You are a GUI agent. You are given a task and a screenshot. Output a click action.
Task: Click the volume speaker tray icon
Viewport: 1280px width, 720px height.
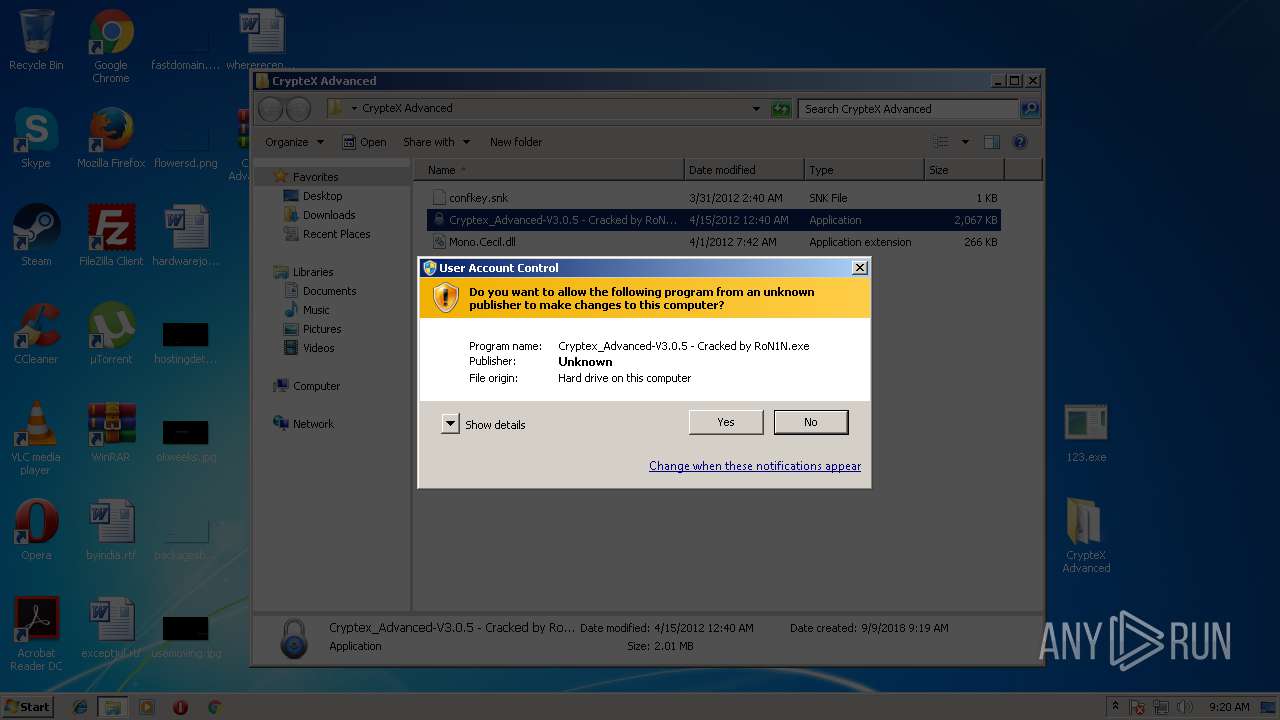click(1185, 707)
